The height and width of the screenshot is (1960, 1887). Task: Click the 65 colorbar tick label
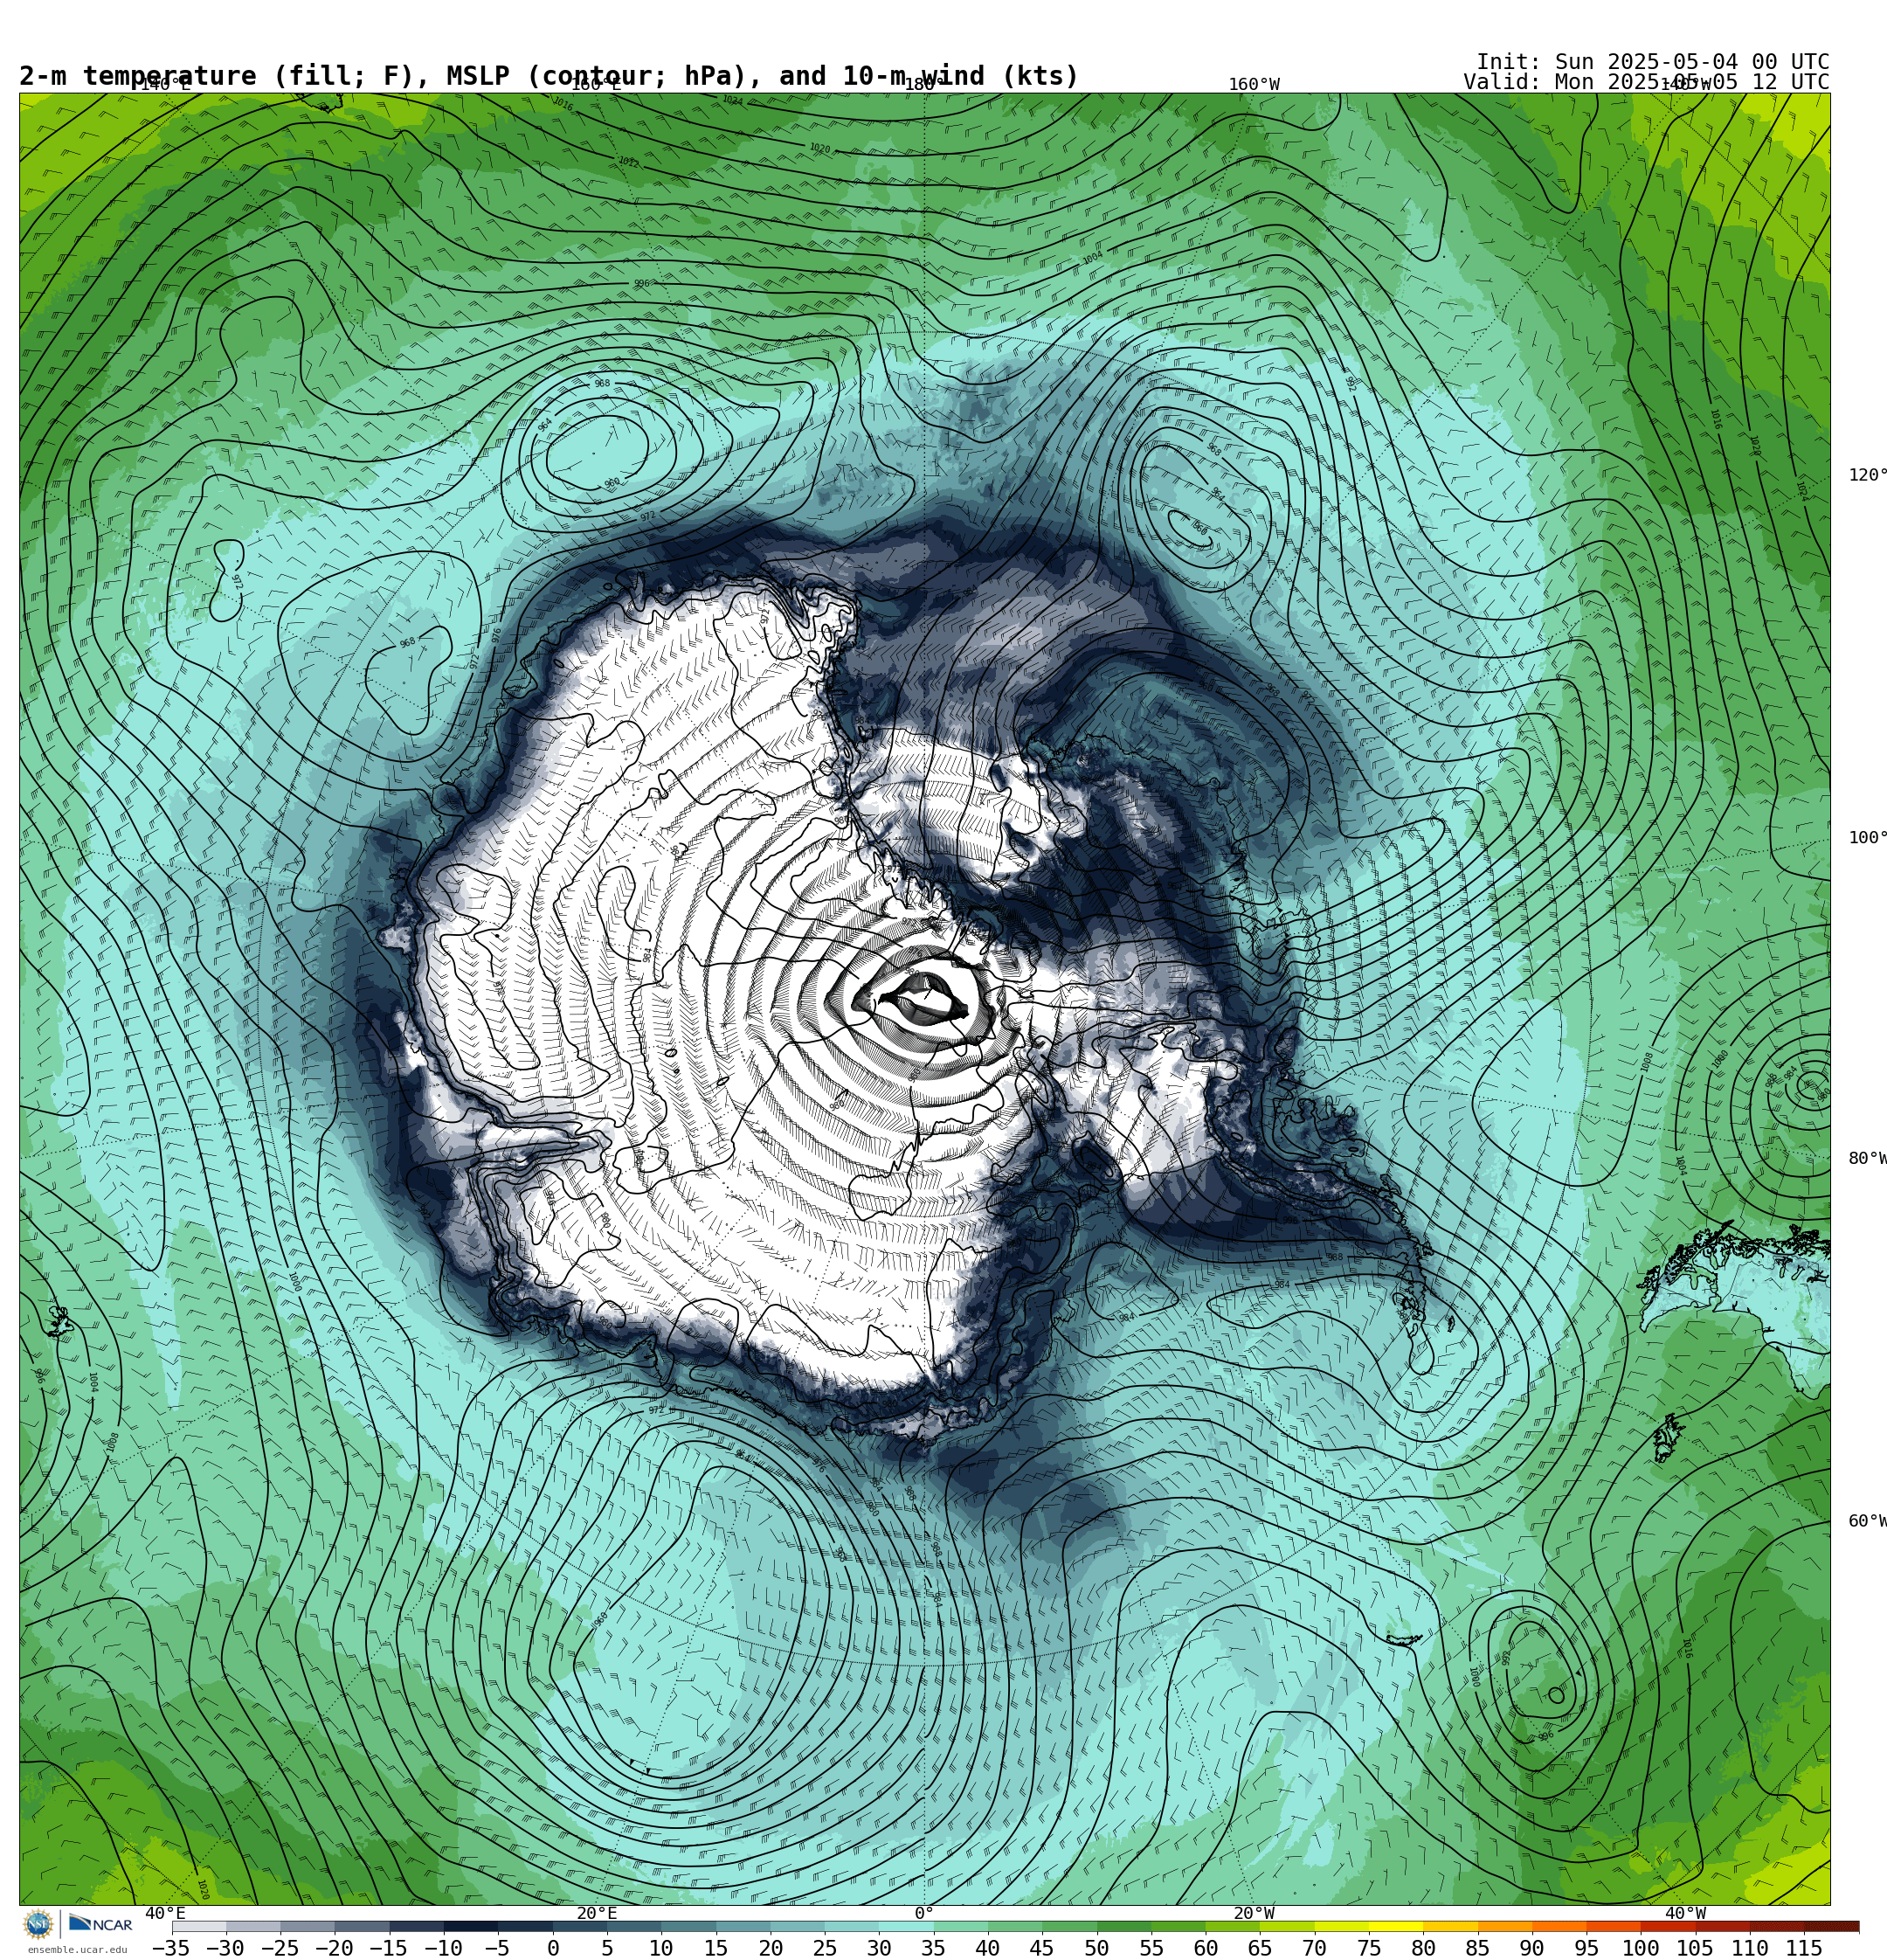(x=1260, y=1948)
